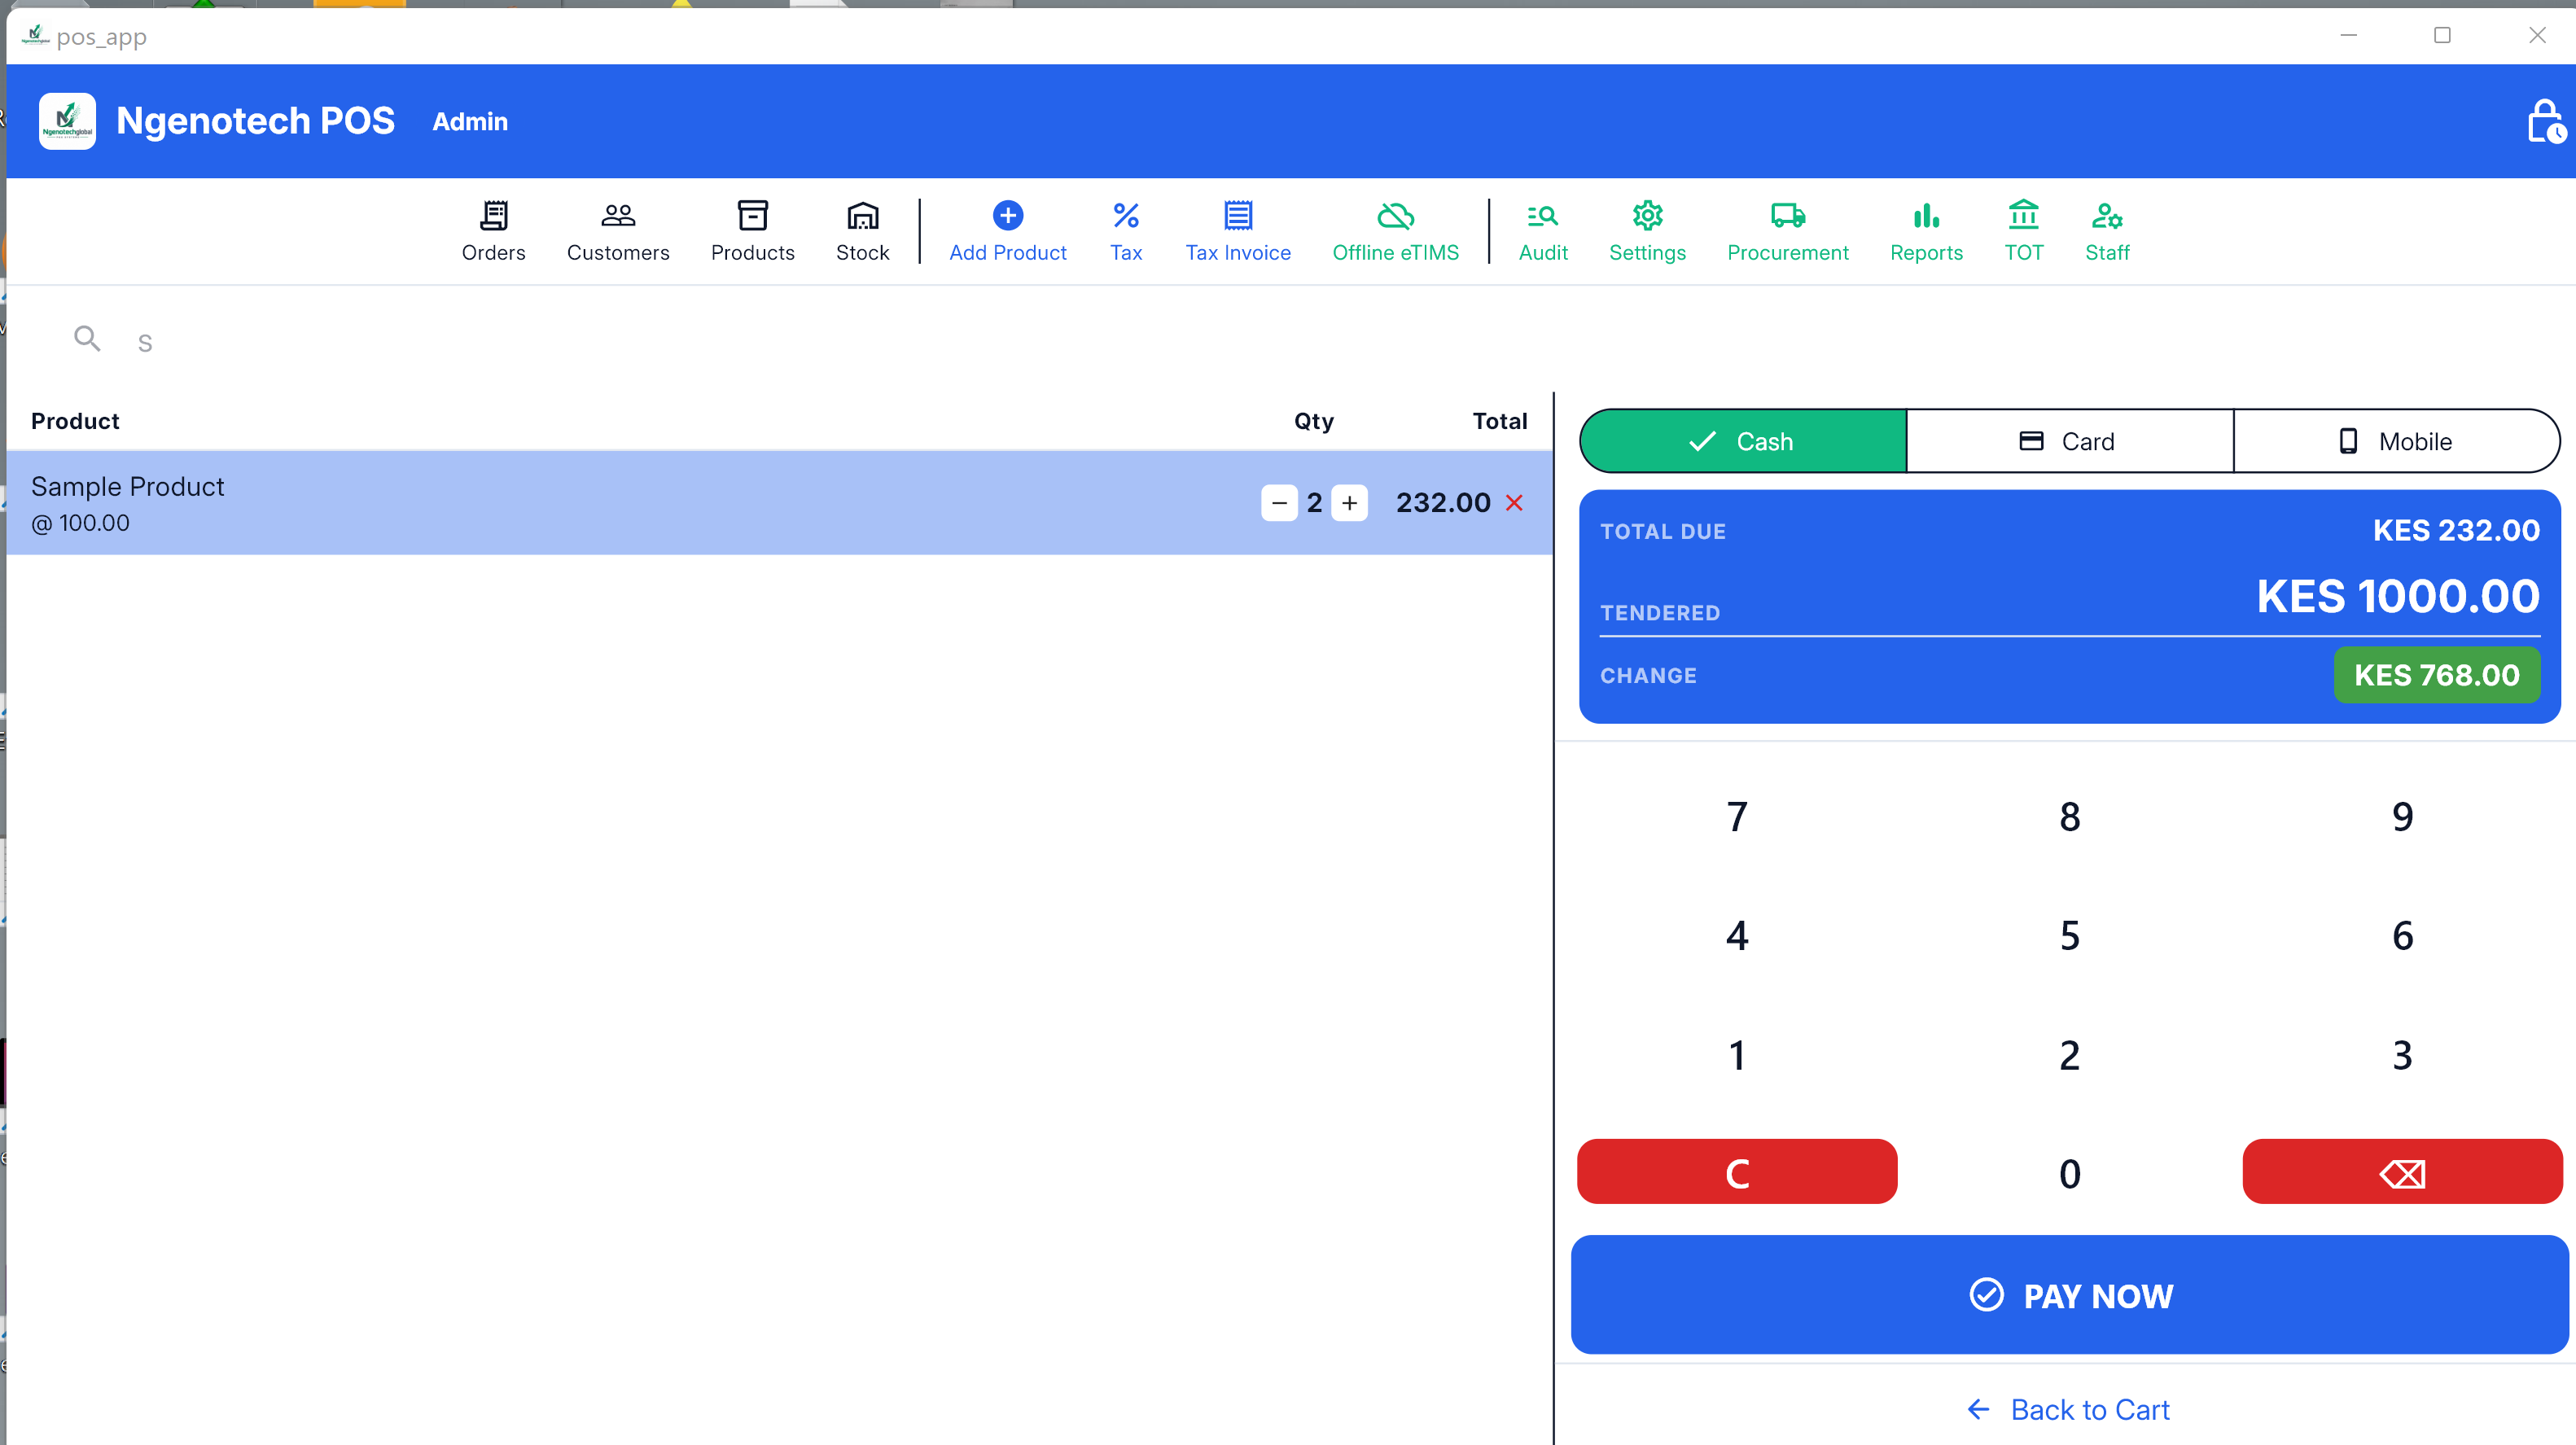Viewport: 2576px width, 1445px height.
Task: Click the Total column header
Action: pyautogui.click(x=1499, y=421)
